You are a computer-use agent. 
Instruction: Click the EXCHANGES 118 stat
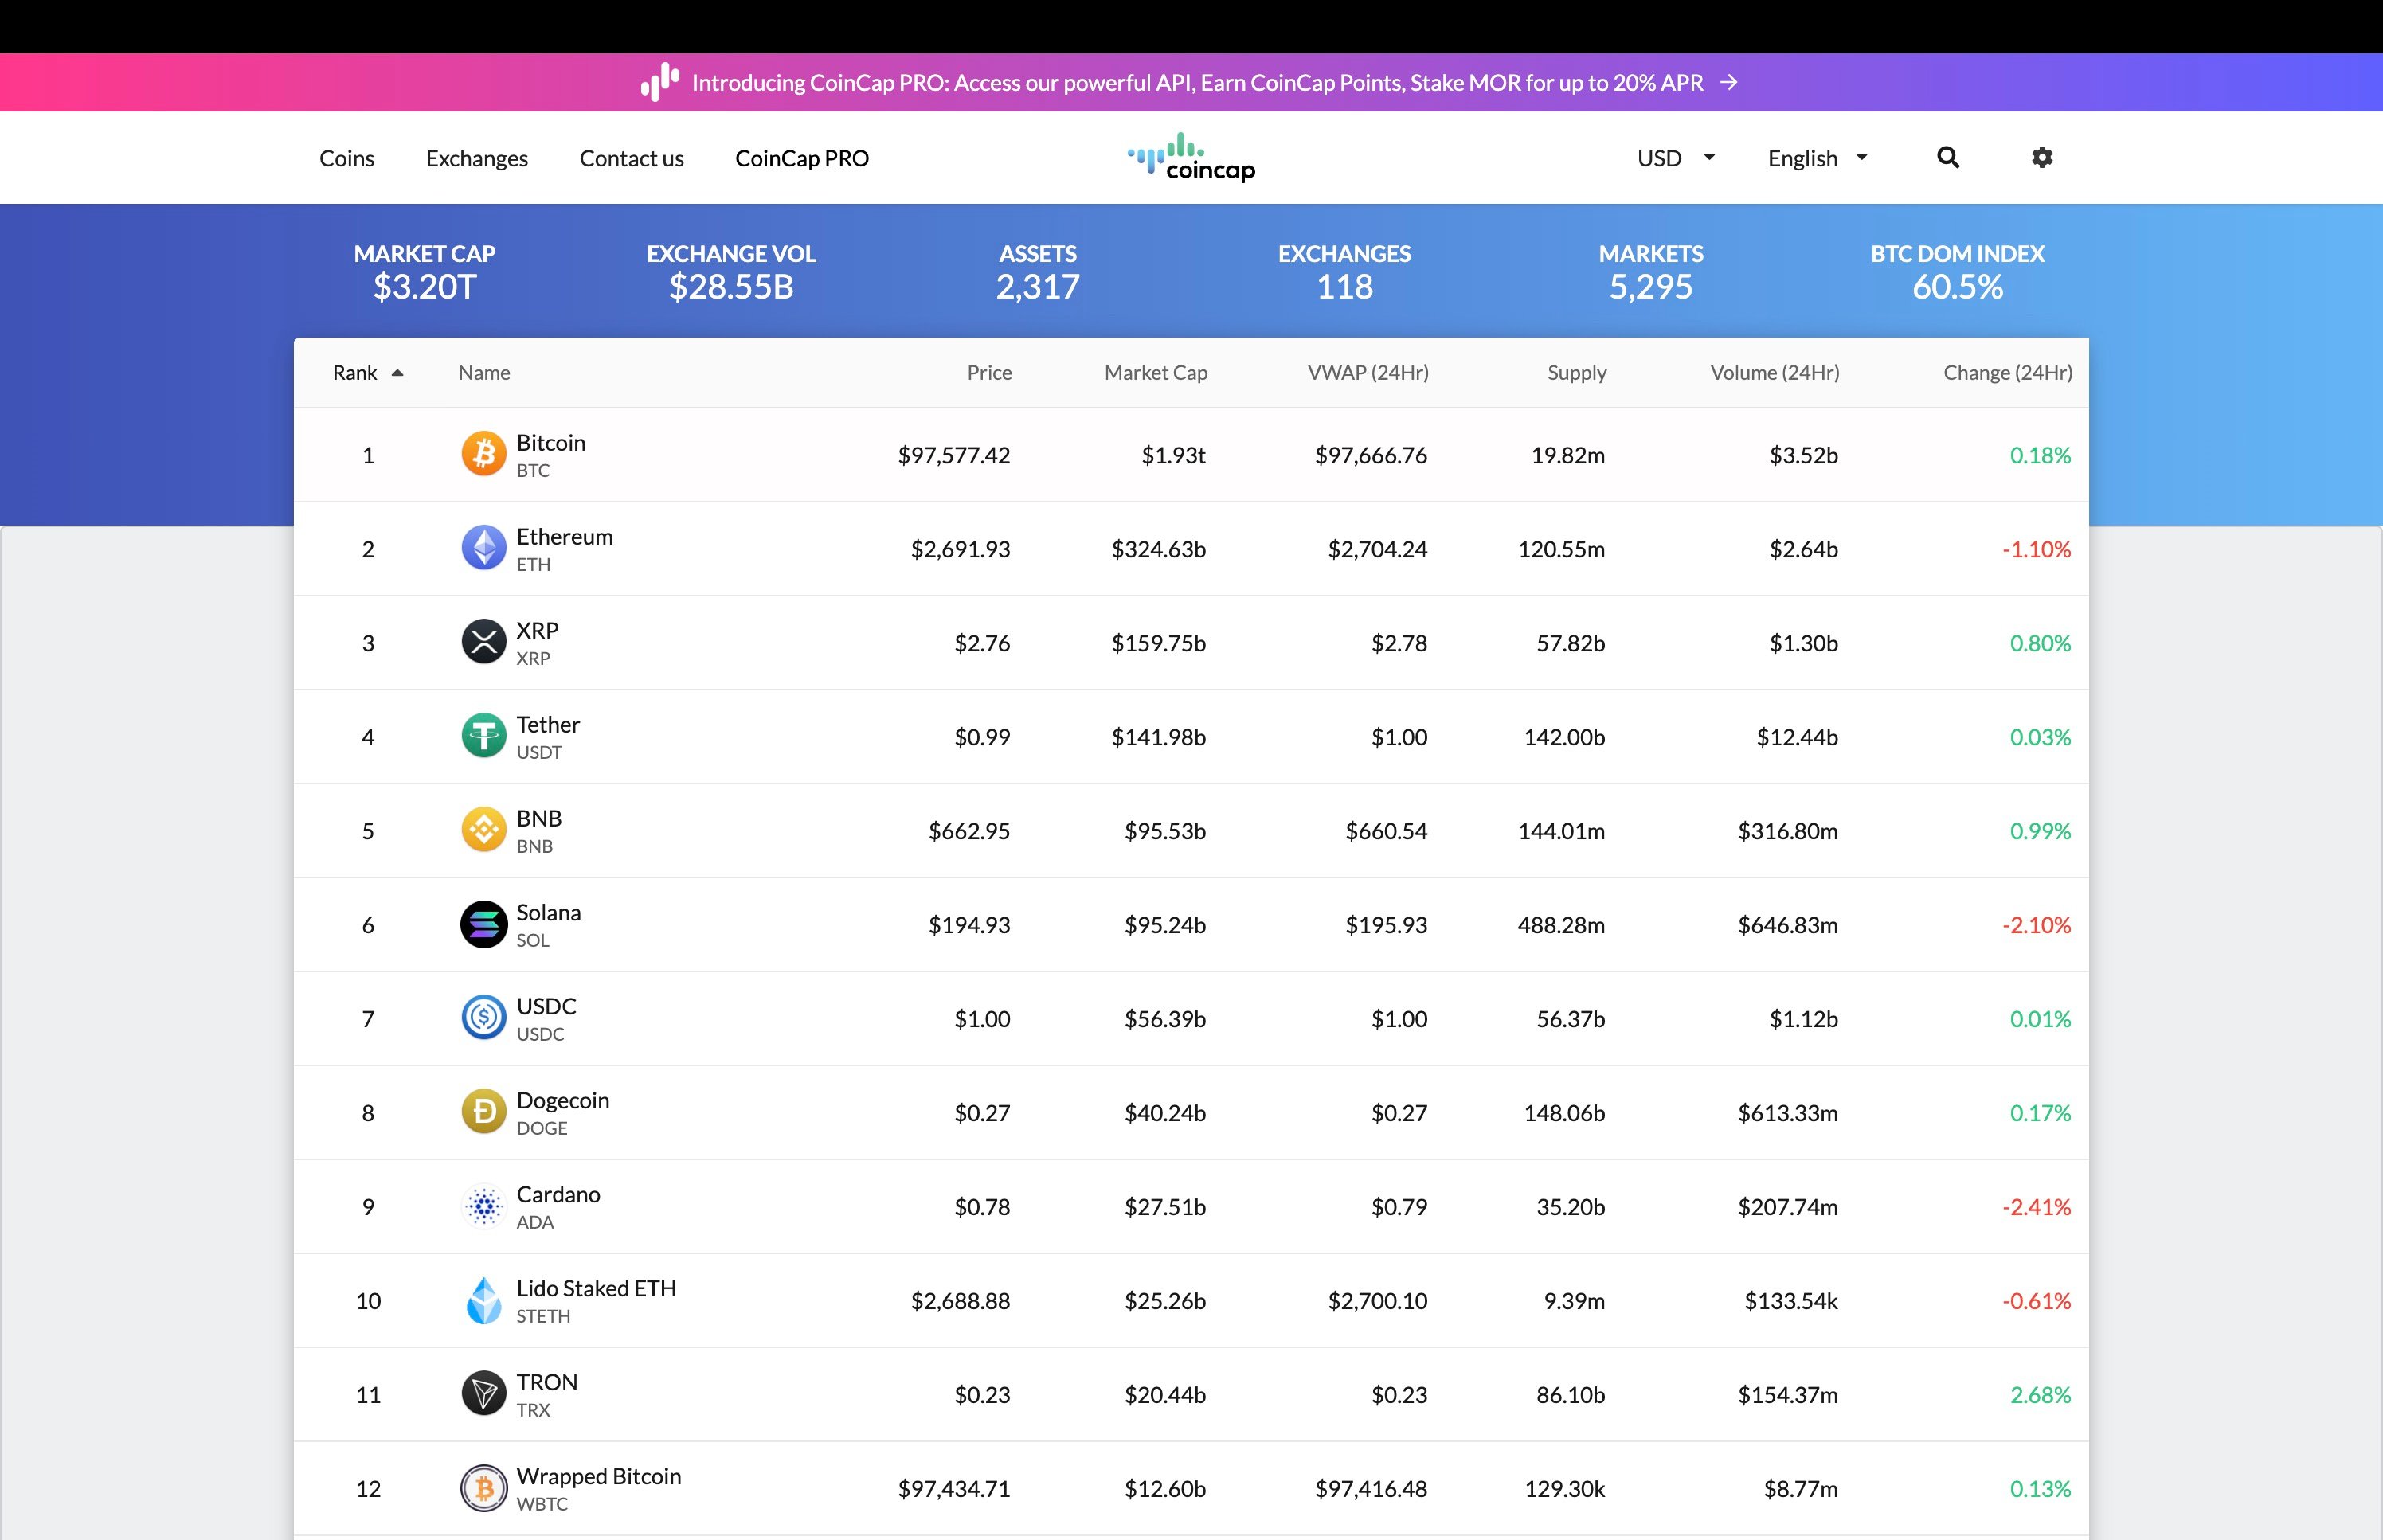1345,272
